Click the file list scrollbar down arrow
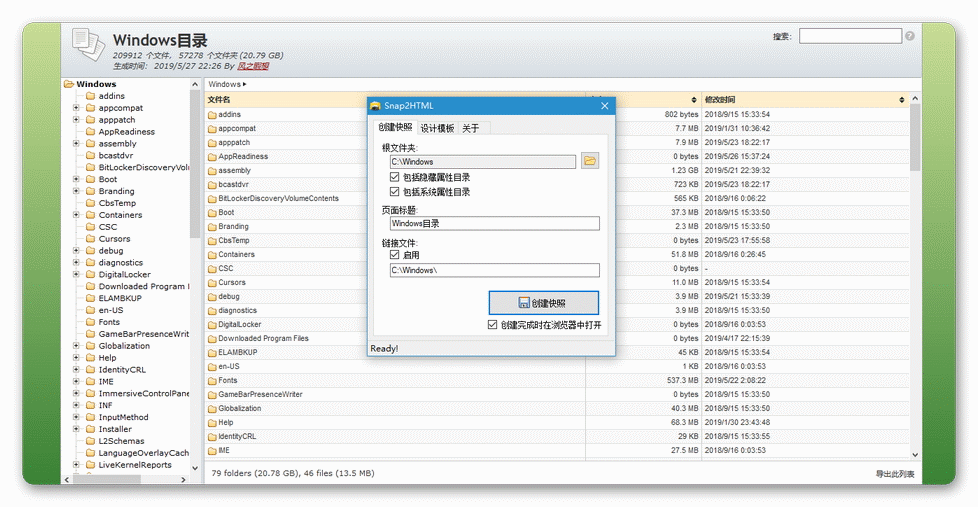Image resolution: width=978 pixels, height=507 pixels. 915,455
